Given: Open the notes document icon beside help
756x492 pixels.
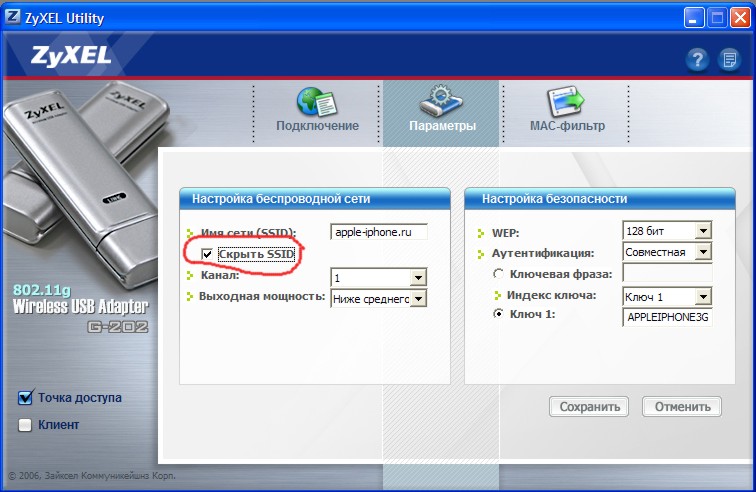Looking at the screenshot, I should [x=729, y=60].
